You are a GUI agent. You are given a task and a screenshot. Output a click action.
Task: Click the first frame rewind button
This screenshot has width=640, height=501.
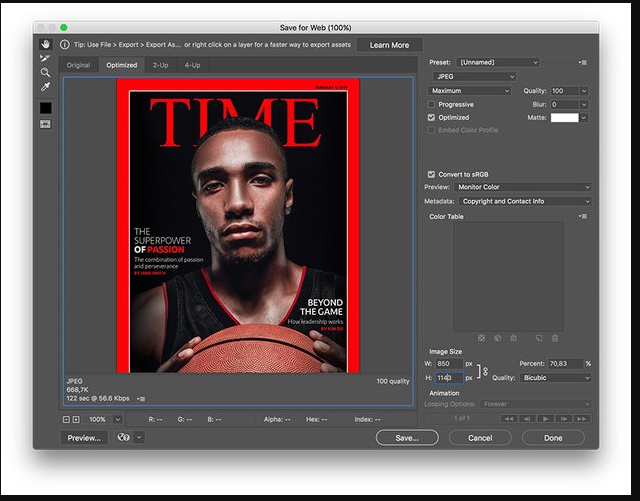509,419
